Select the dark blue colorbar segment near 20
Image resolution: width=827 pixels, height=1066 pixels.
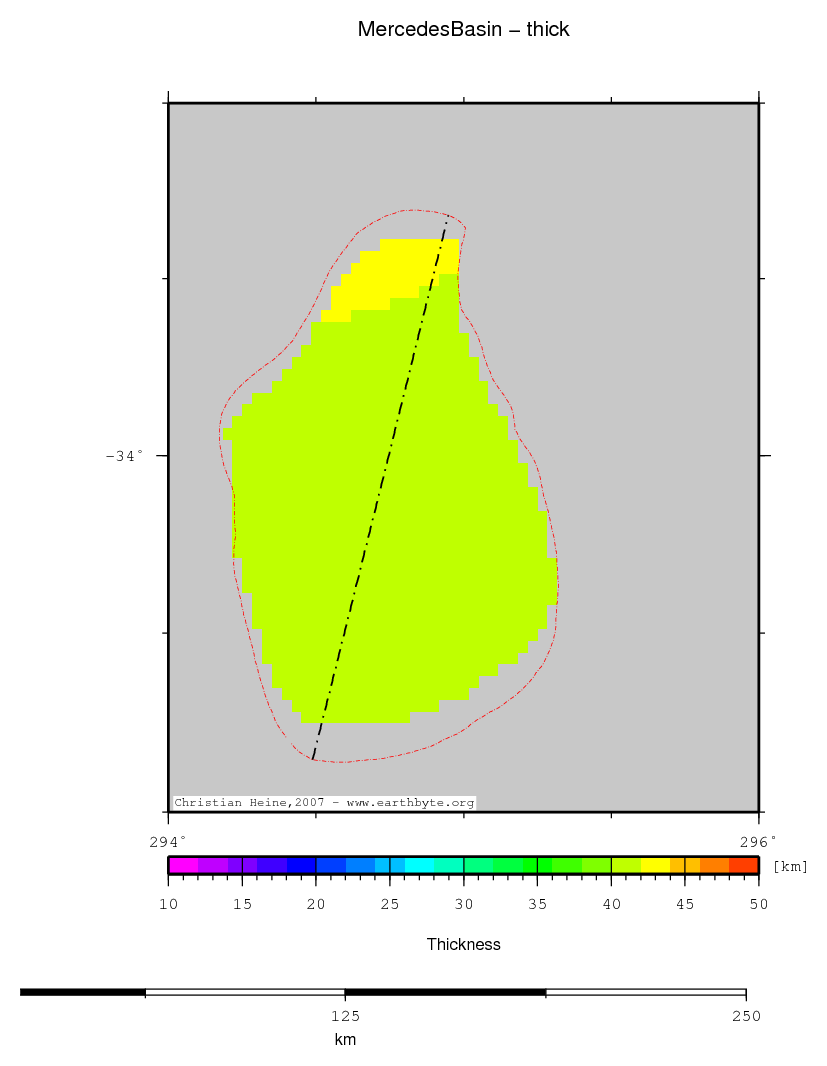pyautogui.click(x=301, y=865)
